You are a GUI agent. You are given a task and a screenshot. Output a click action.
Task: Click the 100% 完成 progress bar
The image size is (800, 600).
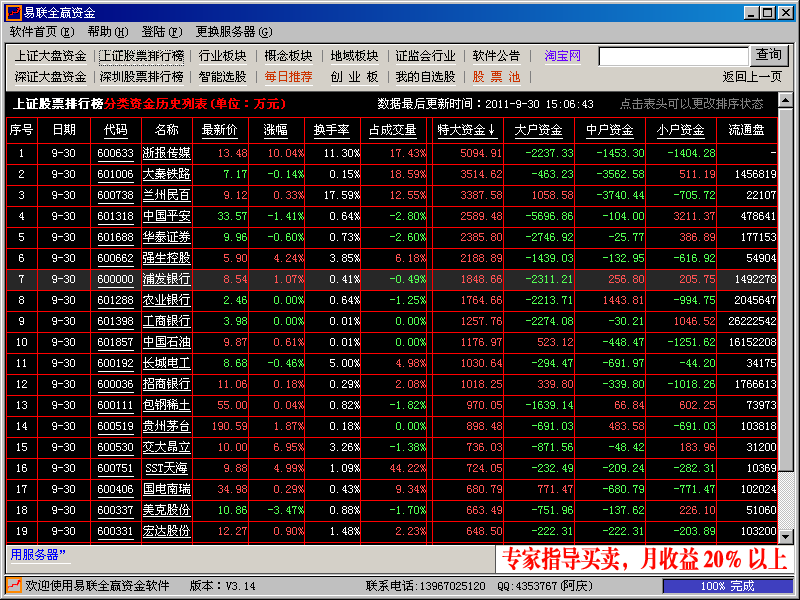click(727, 586)
